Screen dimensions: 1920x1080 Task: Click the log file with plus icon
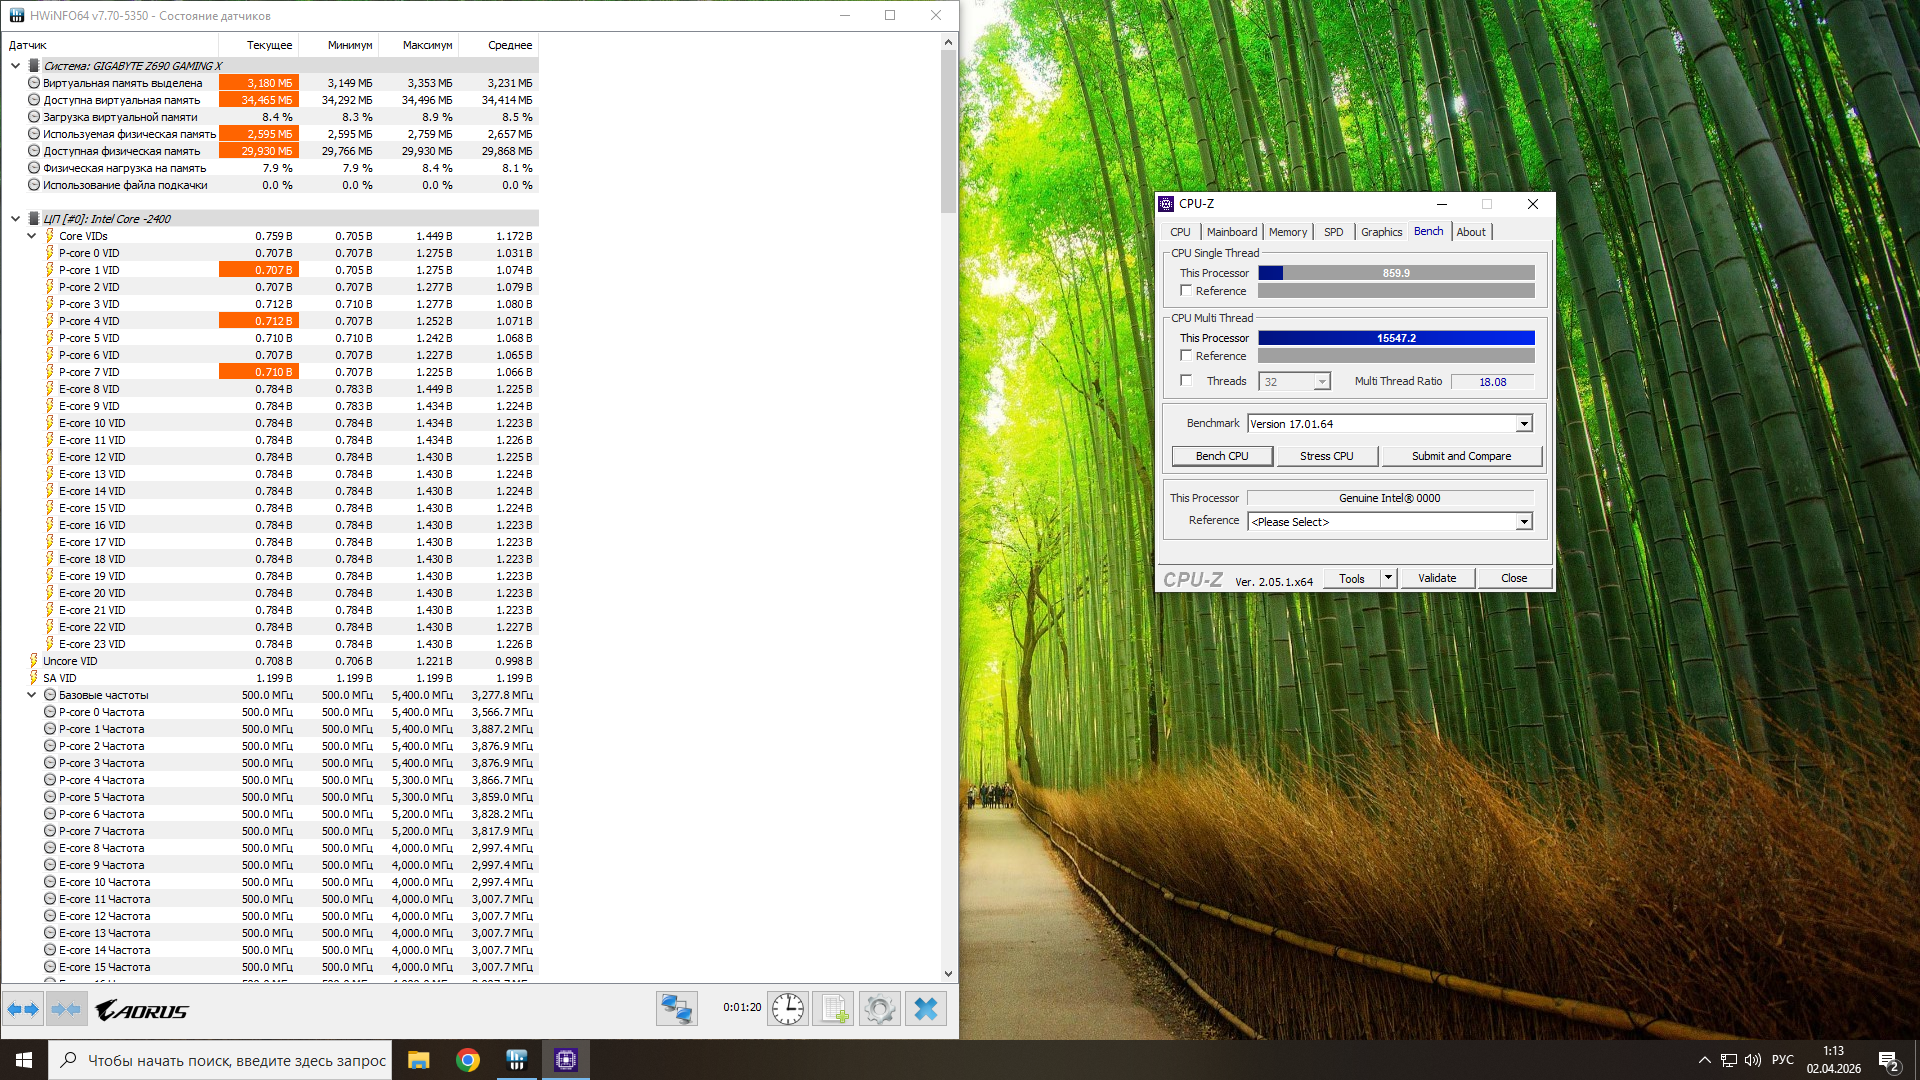833,1008
